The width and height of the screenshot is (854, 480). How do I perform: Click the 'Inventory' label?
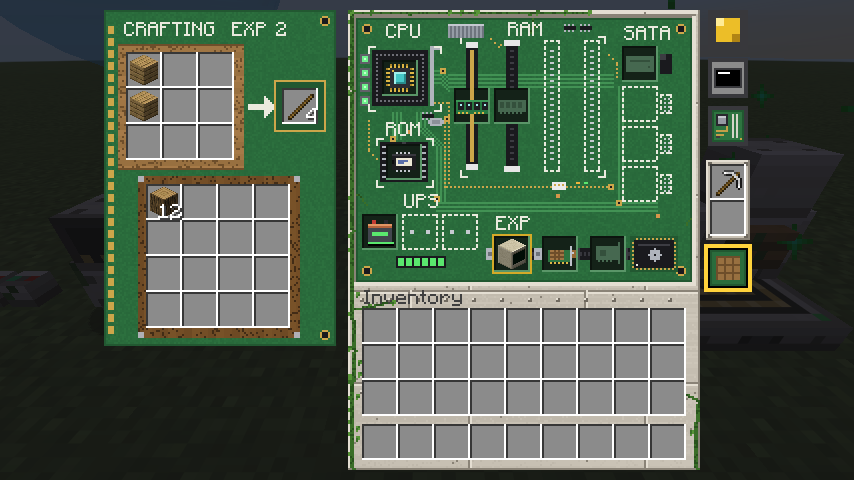[x=412, y=298]
